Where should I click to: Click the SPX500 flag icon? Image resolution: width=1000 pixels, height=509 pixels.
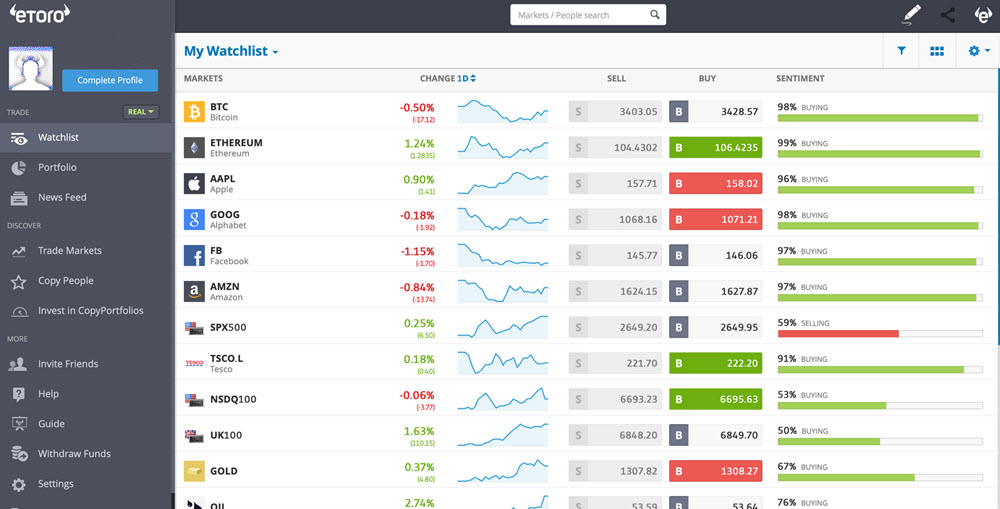195,327
